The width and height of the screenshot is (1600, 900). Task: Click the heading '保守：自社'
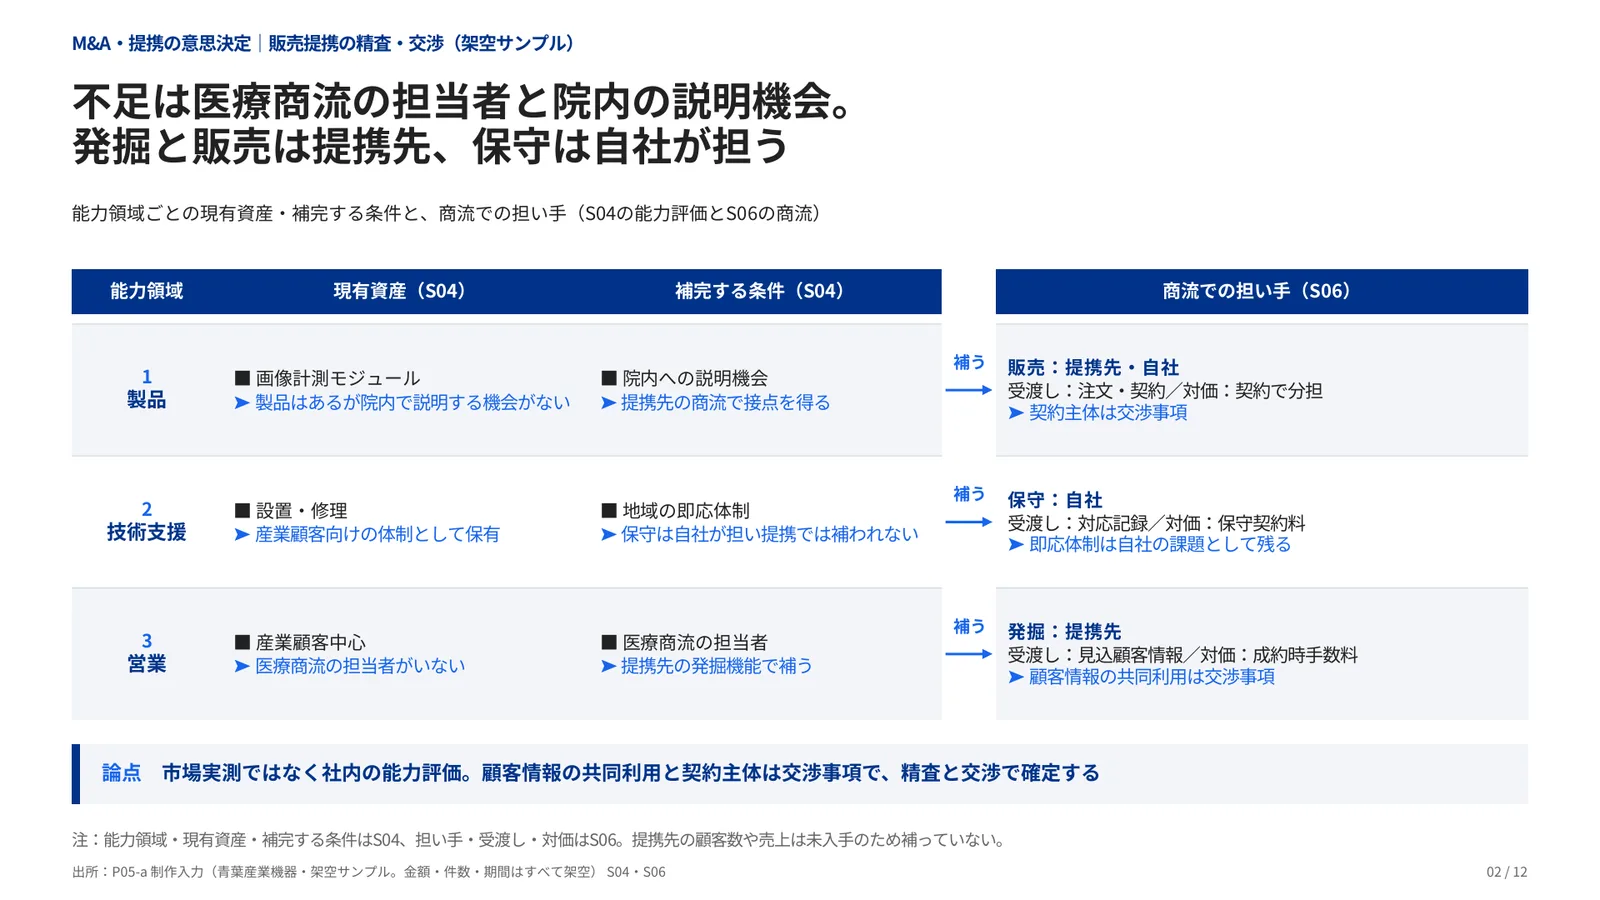point(1054,499)
